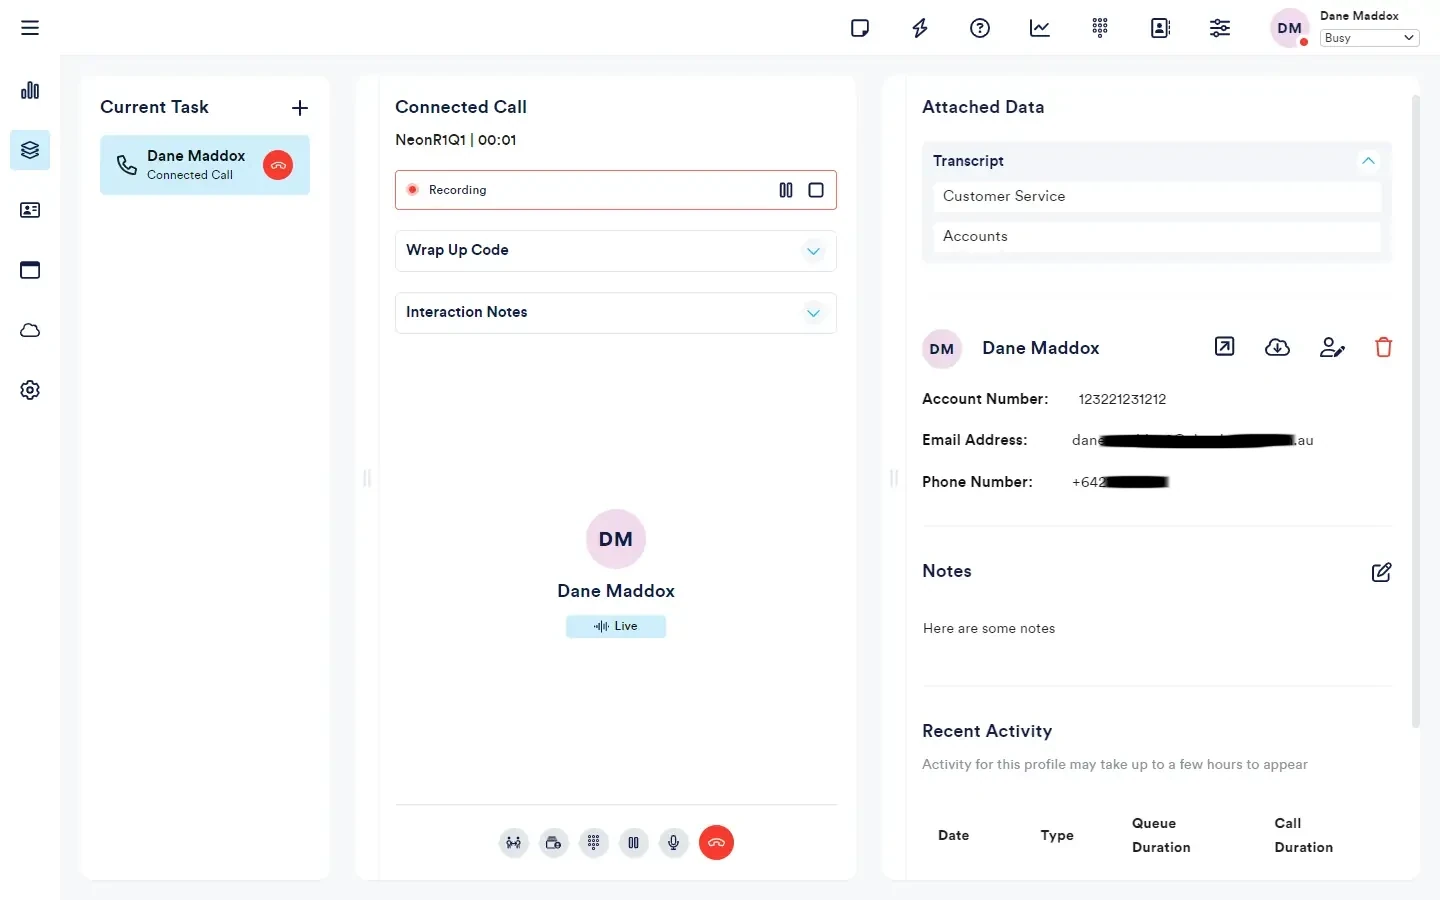Image resolution: width=1440 pixels, height=900 pixels.
Task: Stop the call recording
Action: [816, 190]
